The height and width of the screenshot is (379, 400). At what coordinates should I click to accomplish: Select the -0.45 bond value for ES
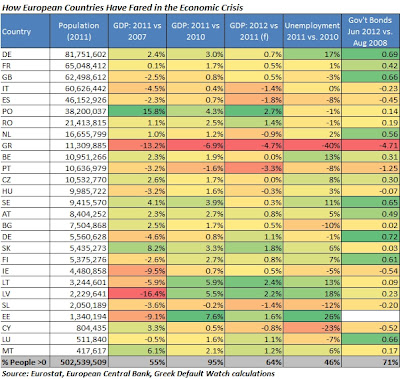click(x=370, y=100)
